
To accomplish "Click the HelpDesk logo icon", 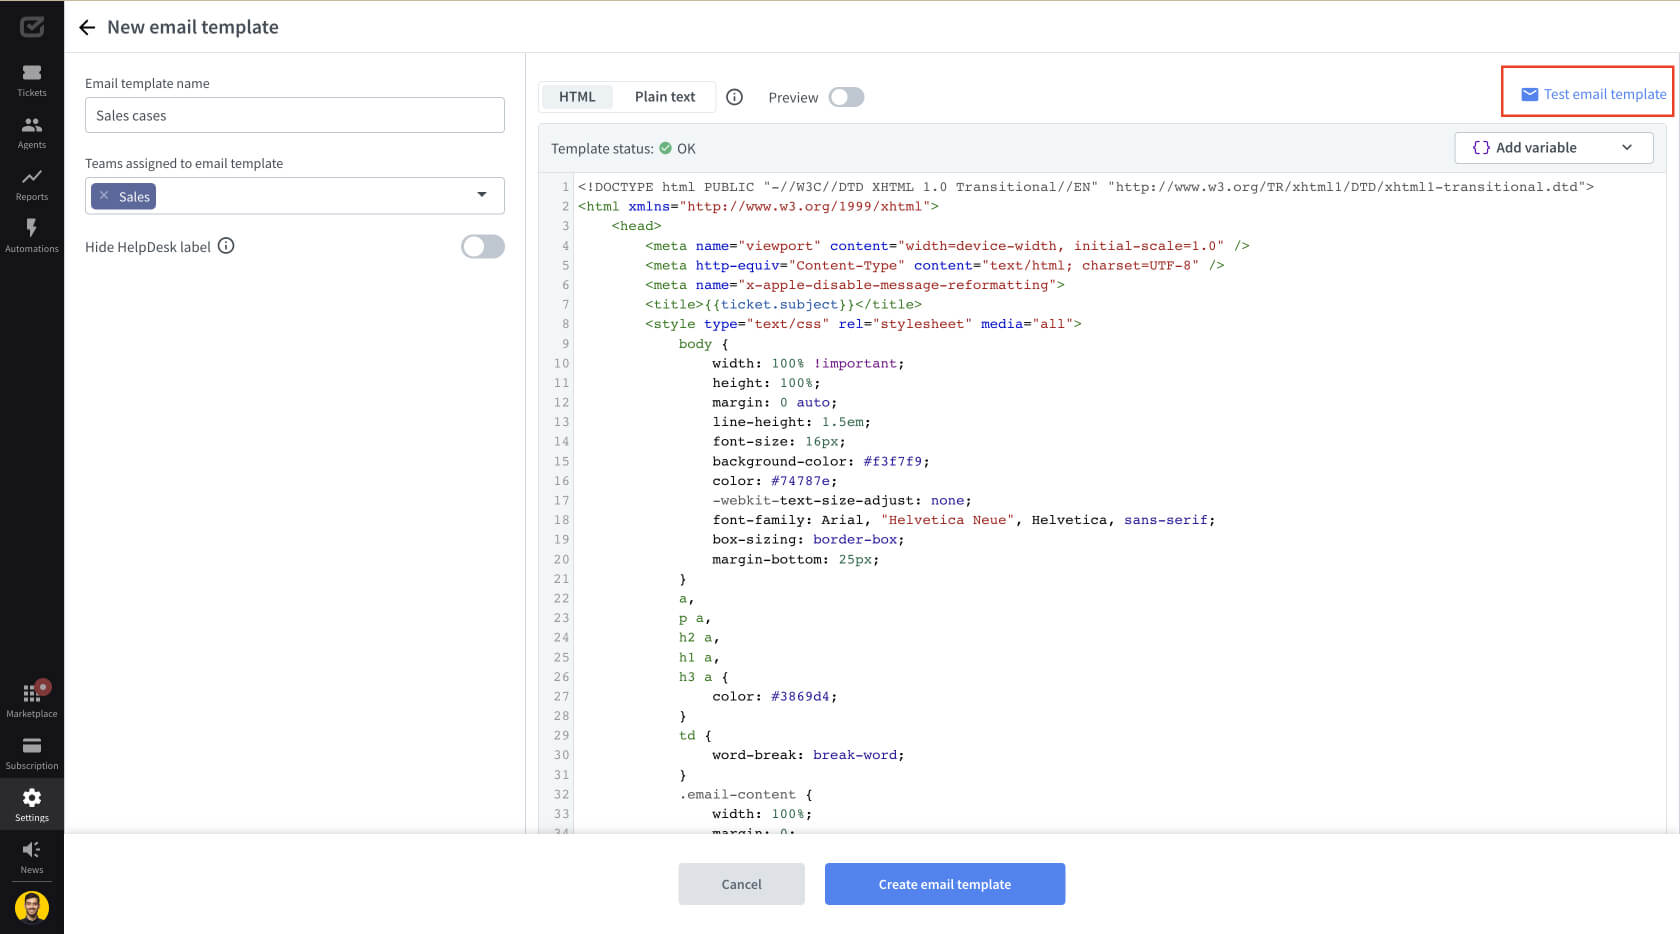I will (32, 27).
